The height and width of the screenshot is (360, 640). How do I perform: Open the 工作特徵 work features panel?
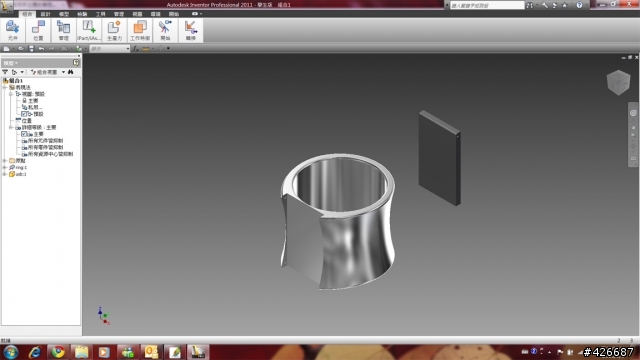(x=140, y=30)
